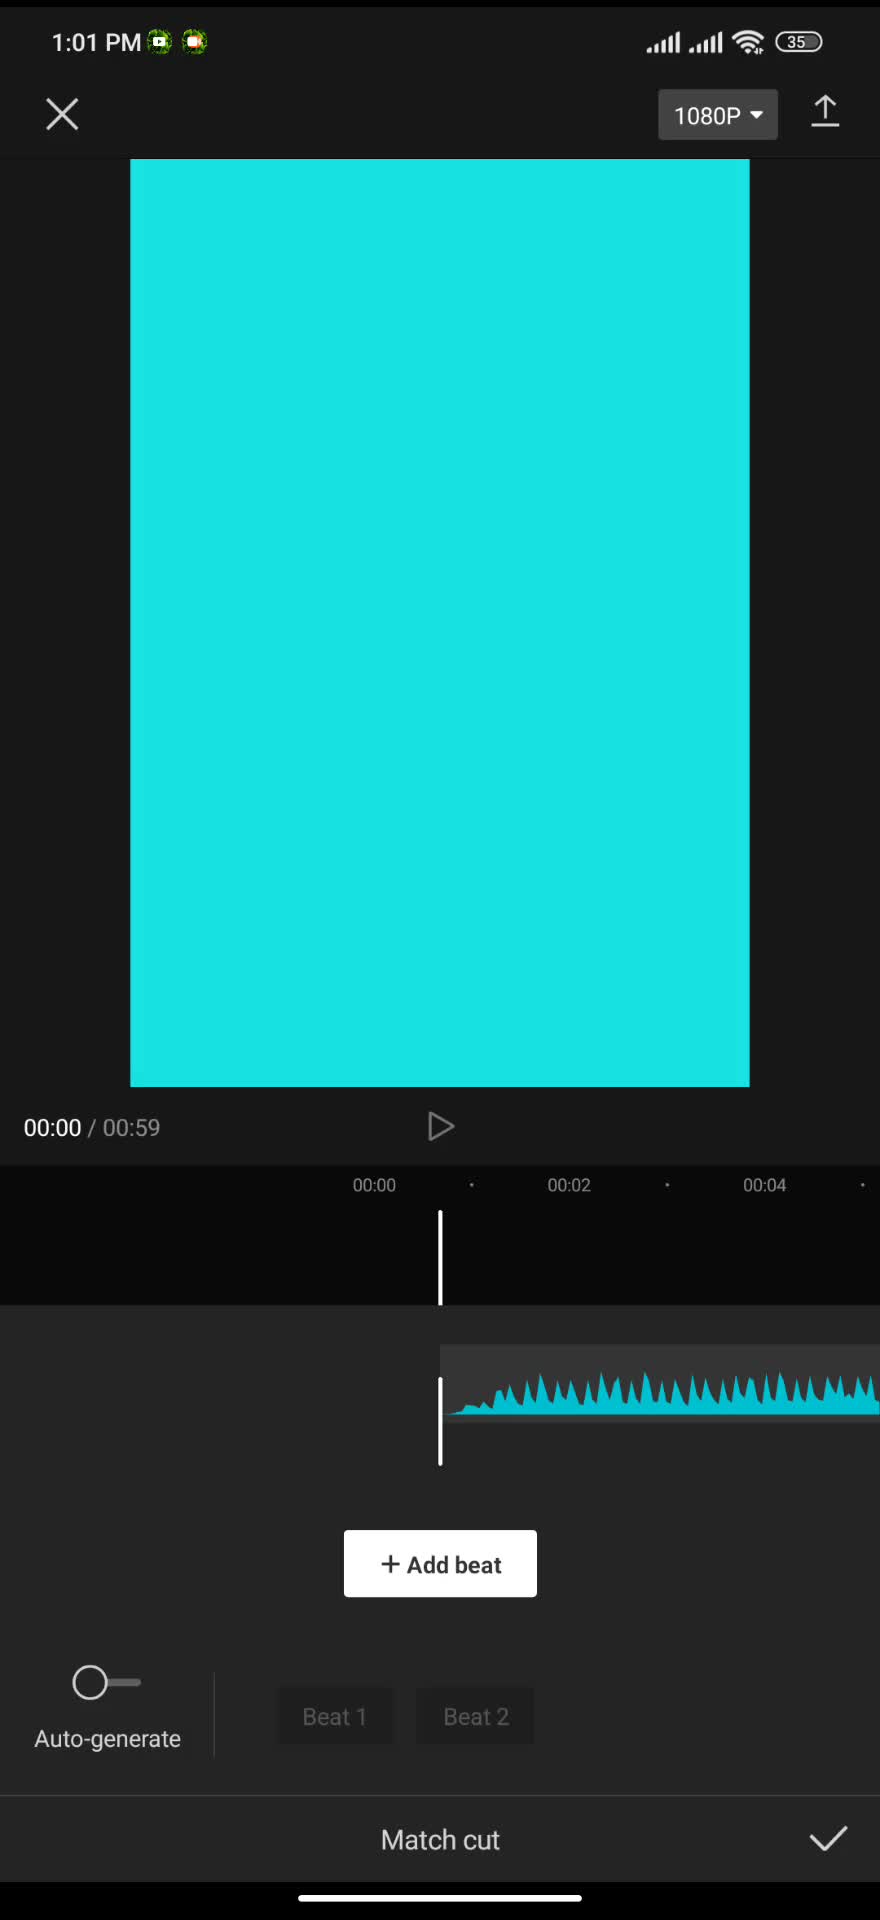Click the 00:04 mark on the timeline ruler
The height and width of the screenshot is (1920, 880).
[x=764, y=1185]
